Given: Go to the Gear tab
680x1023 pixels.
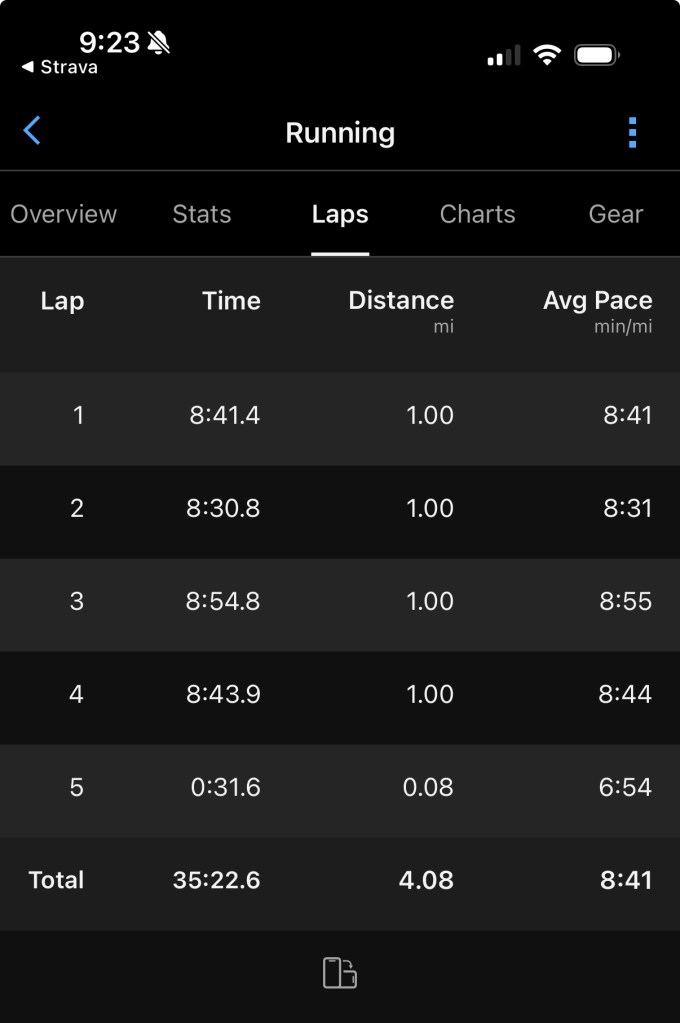Looking at the screenshot, I should point(615,214).
